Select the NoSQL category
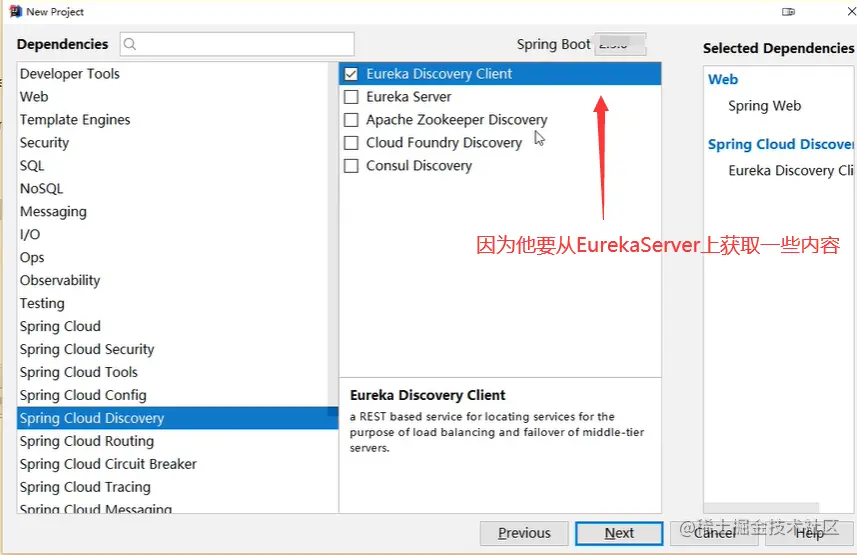 click(172, 189)
